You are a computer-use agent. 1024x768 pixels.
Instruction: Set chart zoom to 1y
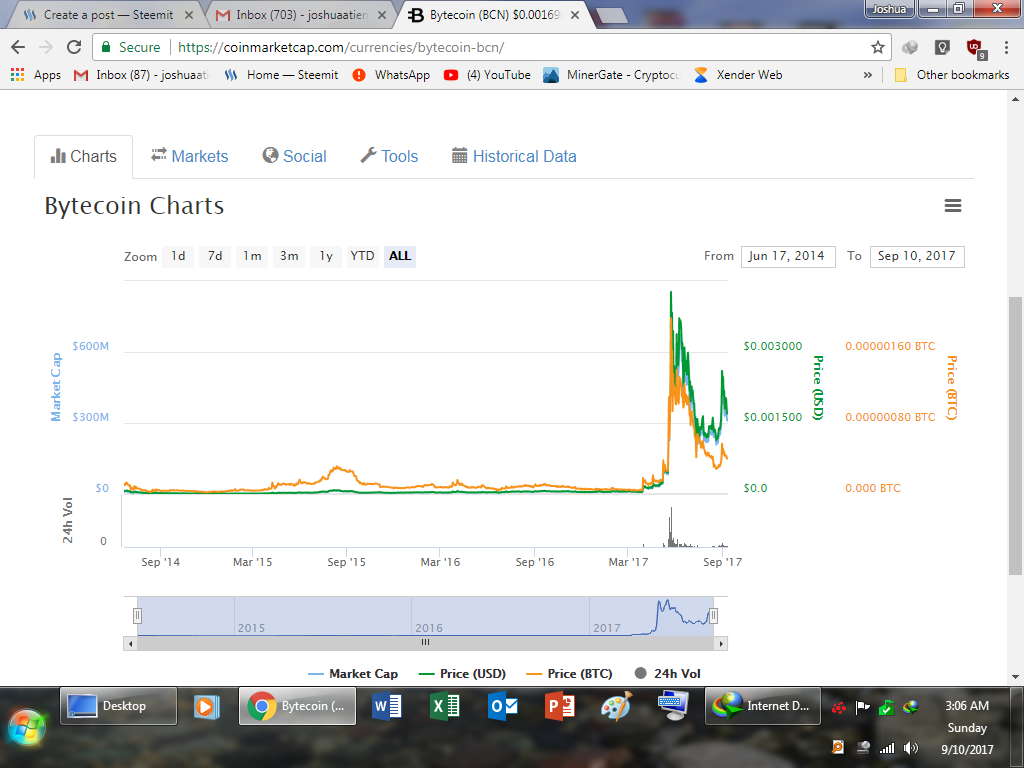click(x=326, y=256)
